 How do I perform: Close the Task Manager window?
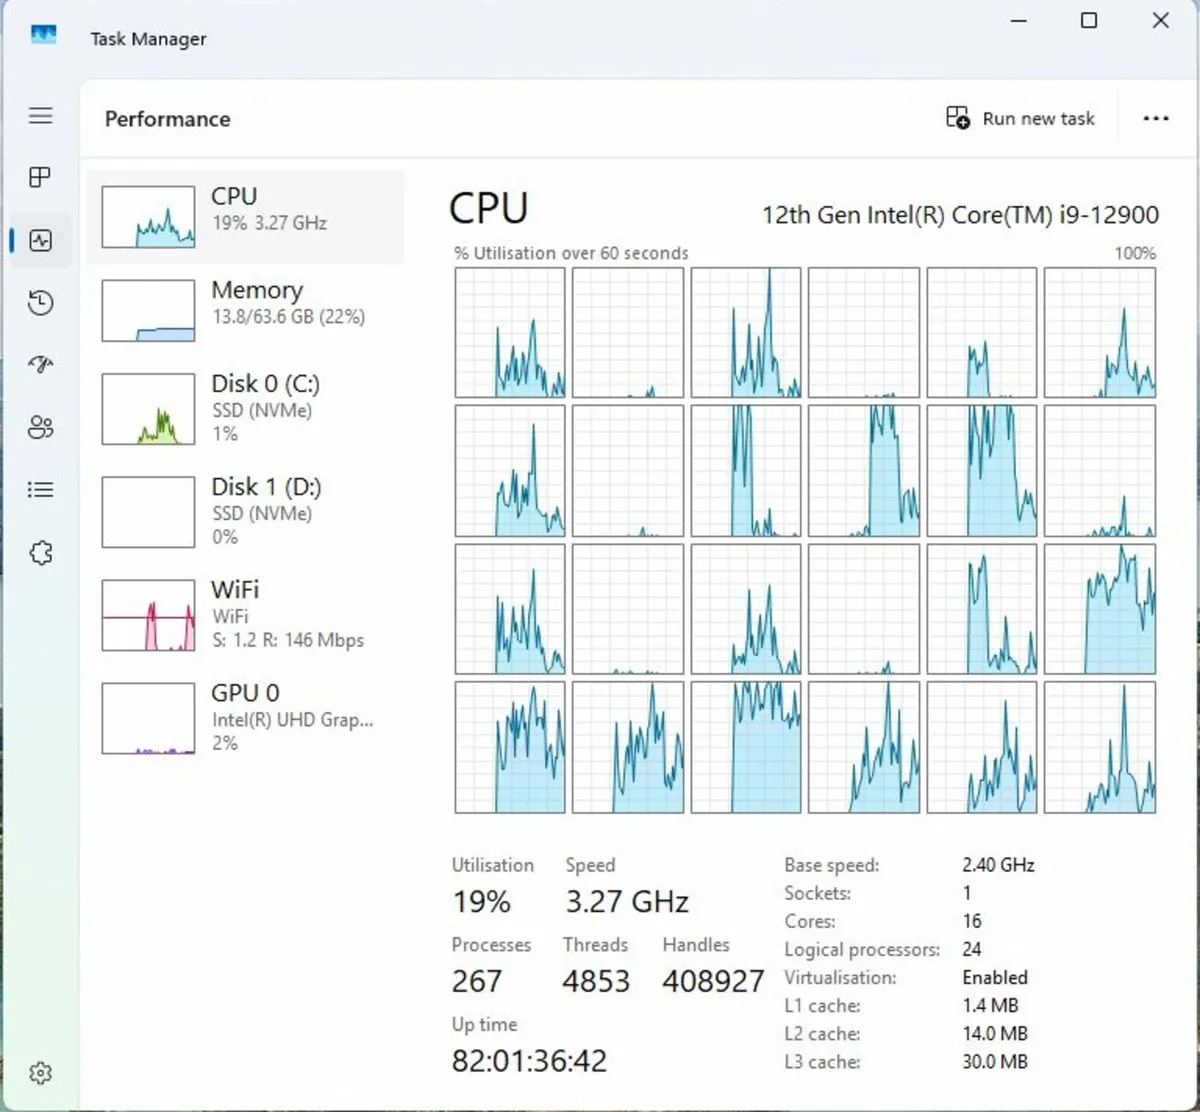[x=1161, y=20]
